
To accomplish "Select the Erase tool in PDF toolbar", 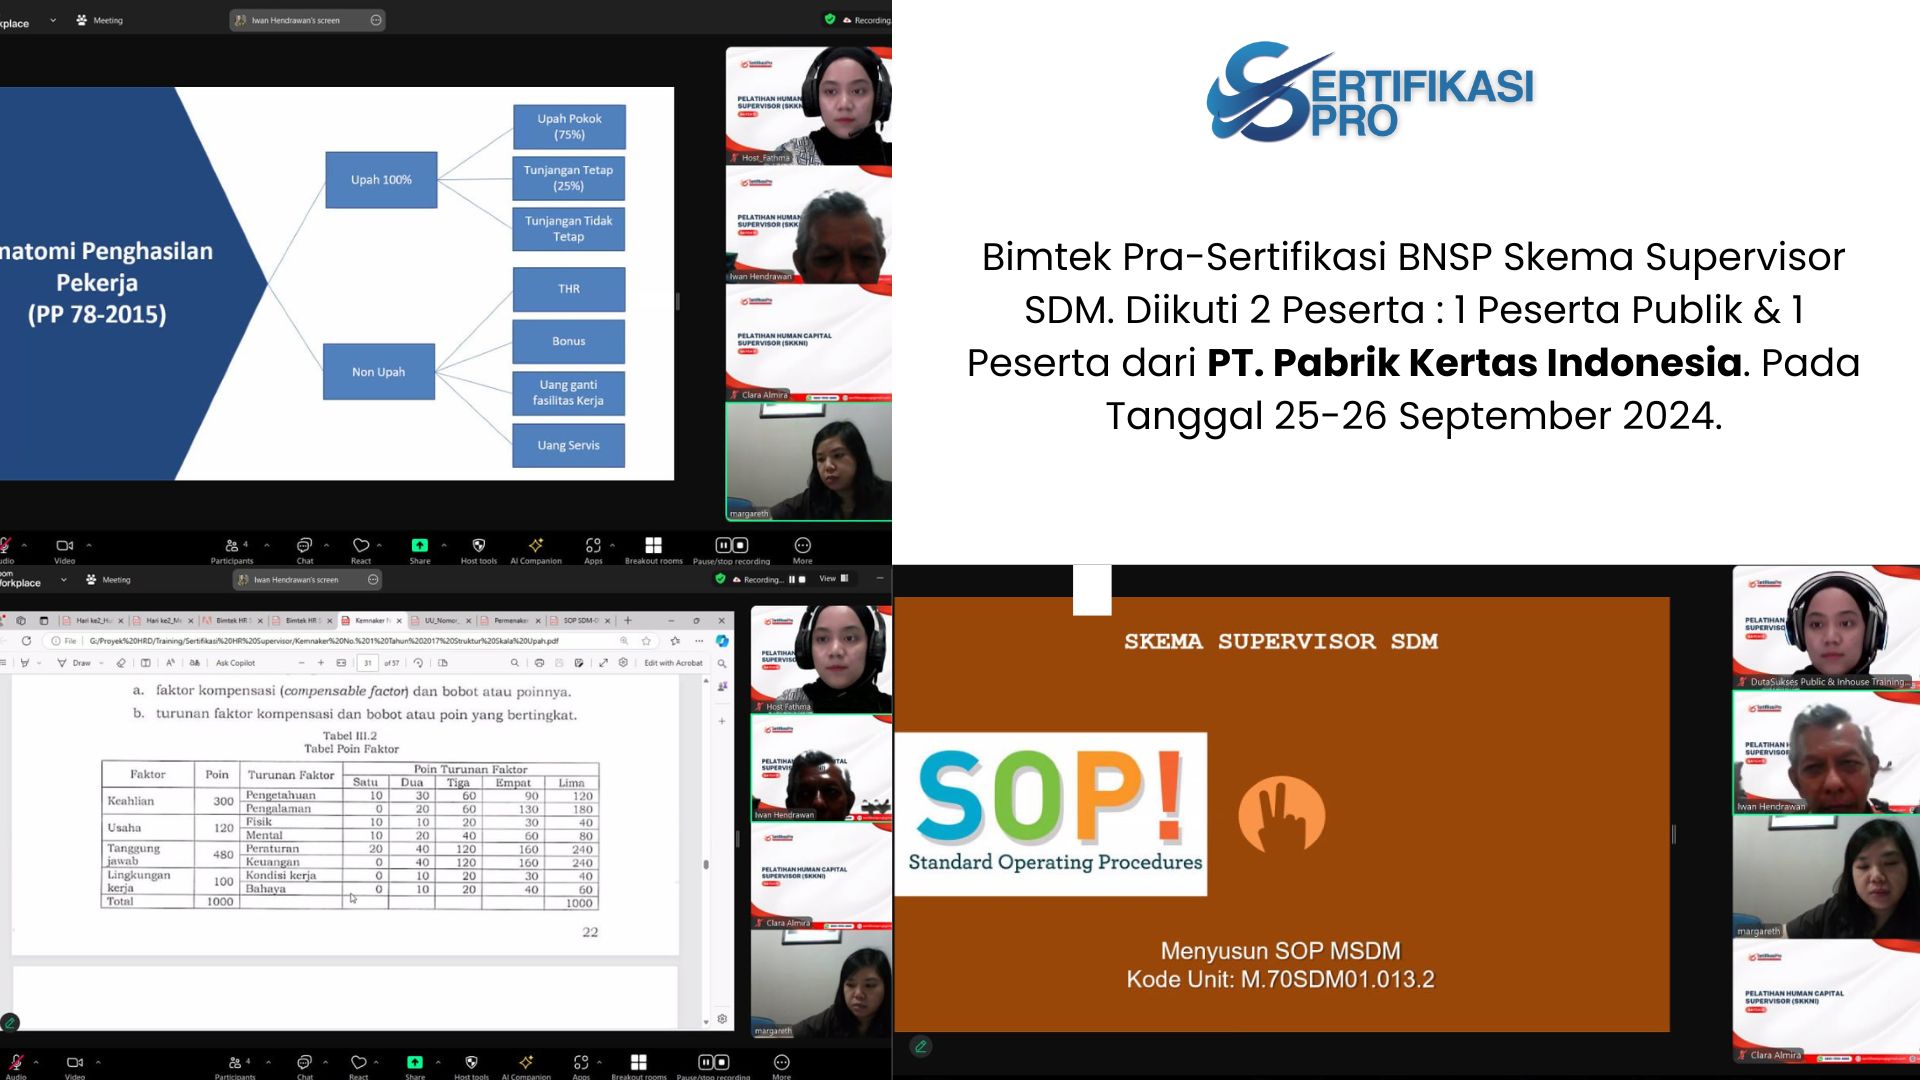I will (121, 663).
